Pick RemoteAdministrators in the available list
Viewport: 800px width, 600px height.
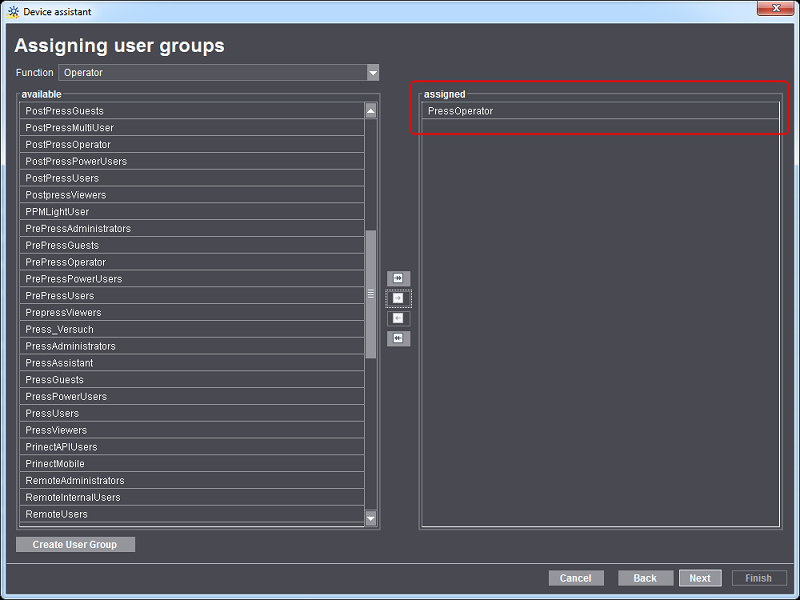190,481
